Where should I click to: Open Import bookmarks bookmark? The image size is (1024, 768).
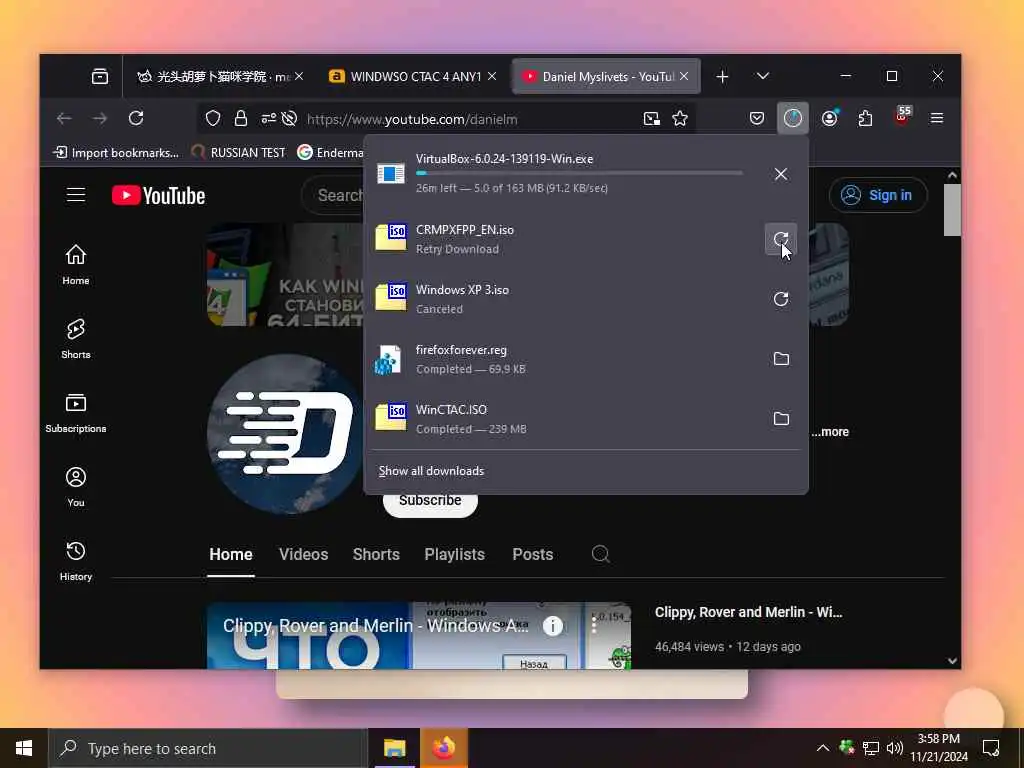coord(116,153)
